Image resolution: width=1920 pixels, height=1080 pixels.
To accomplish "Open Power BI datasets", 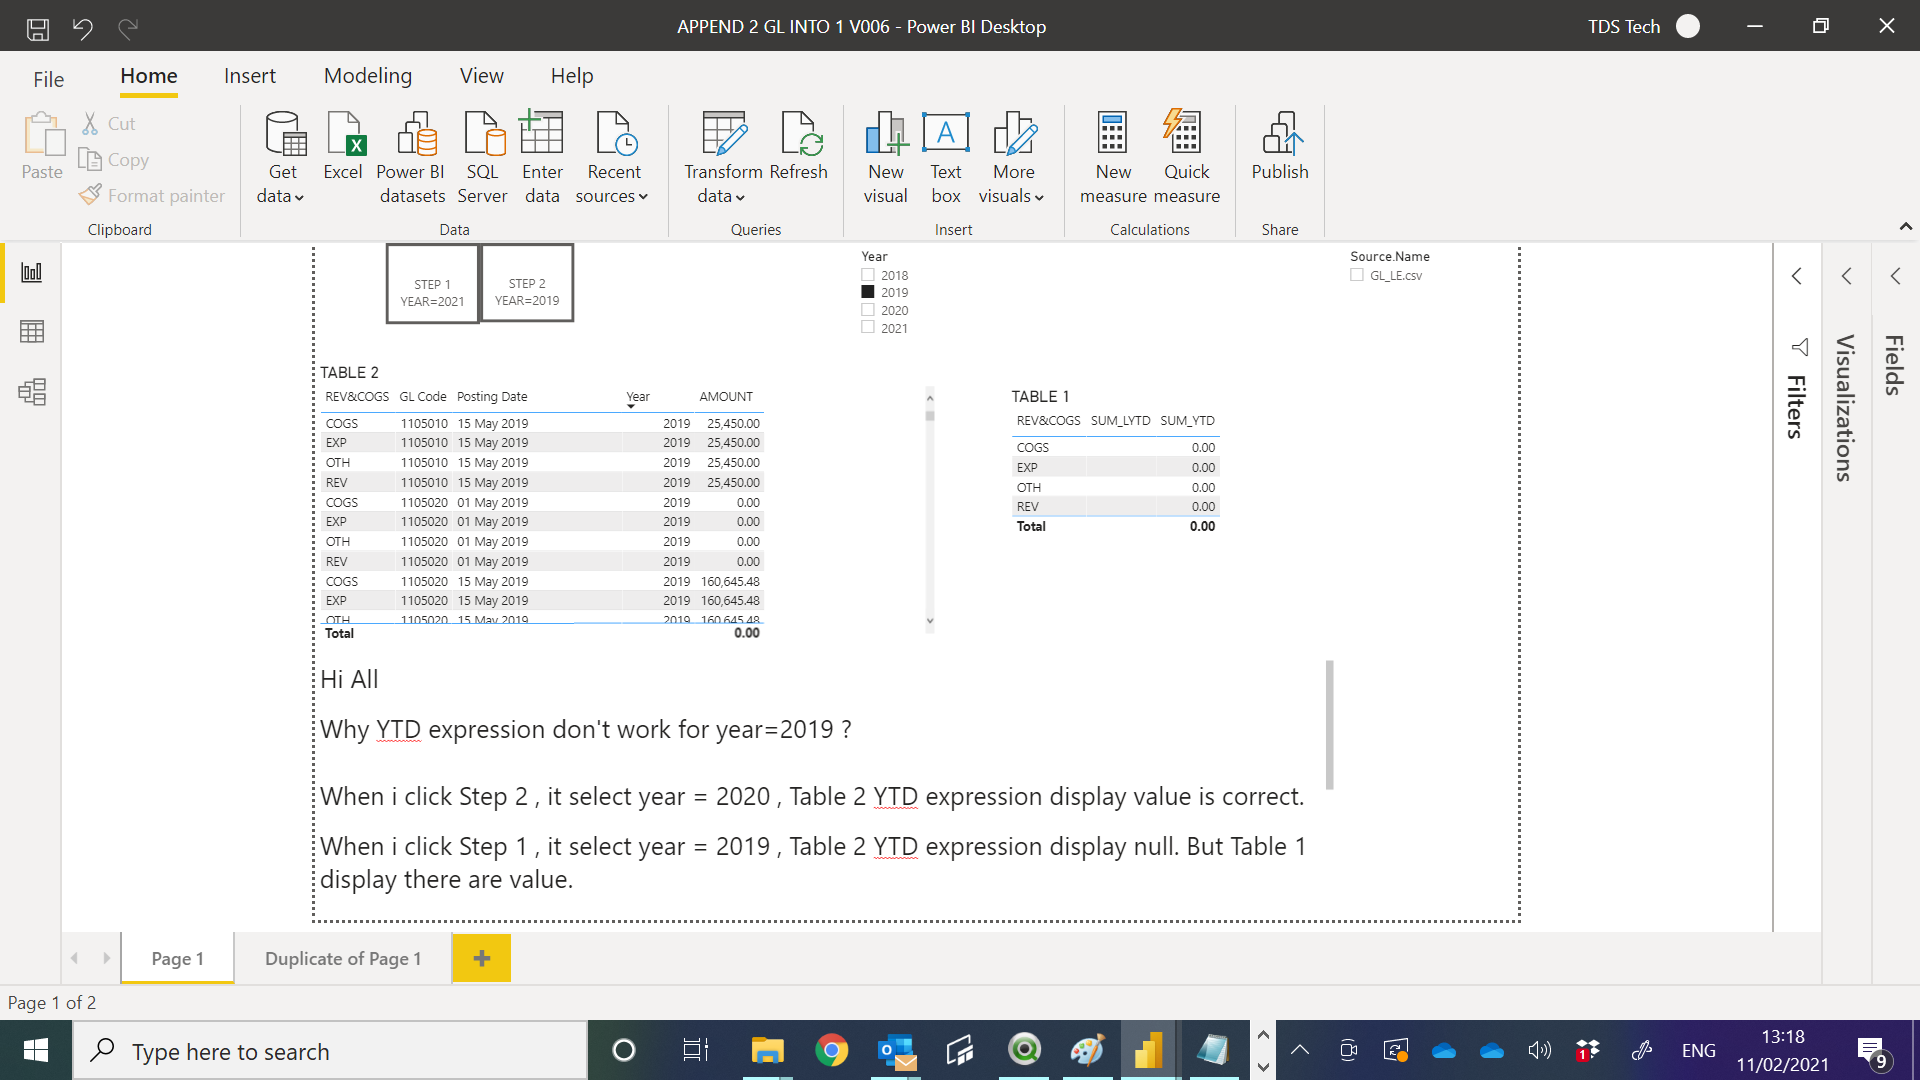I will tap(411, 158).
